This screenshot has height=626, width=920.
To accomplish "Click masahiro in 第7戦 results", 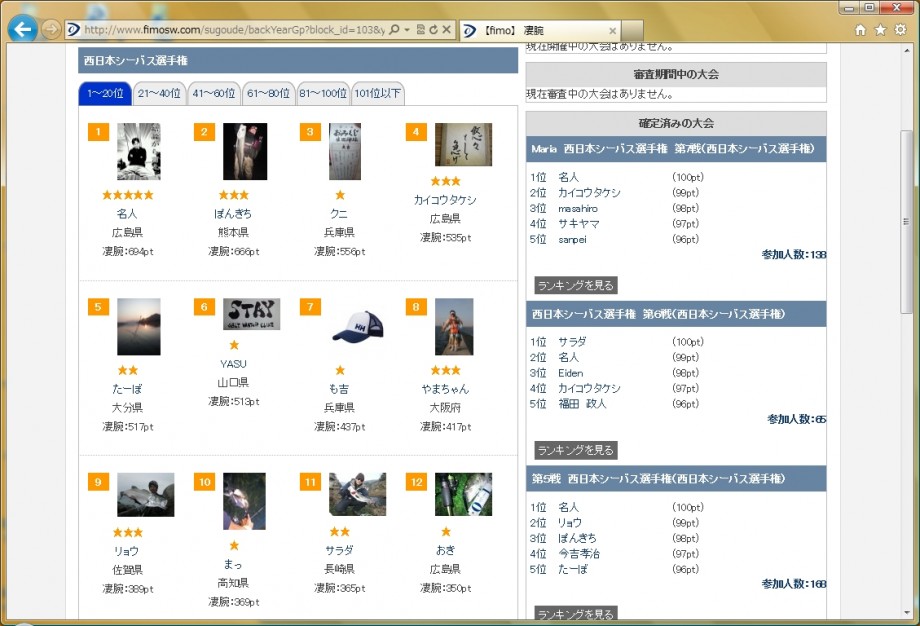I will (578, 208).
